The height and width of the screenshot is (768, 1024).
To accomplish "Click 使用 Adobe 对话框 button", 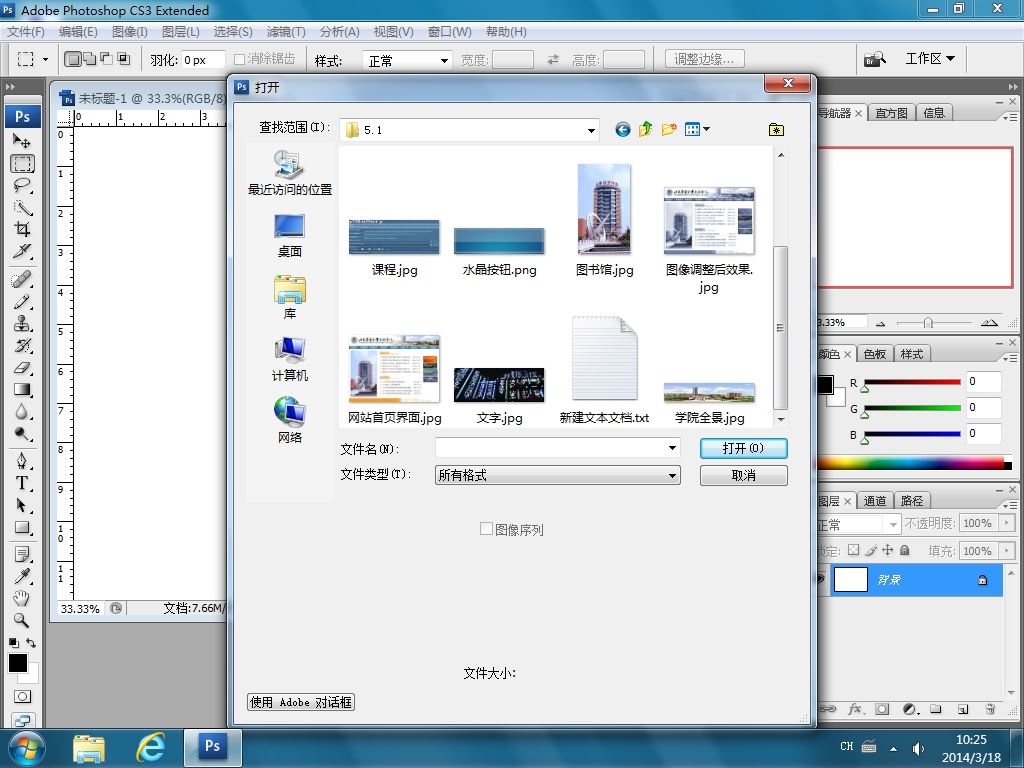I will 300,702.
